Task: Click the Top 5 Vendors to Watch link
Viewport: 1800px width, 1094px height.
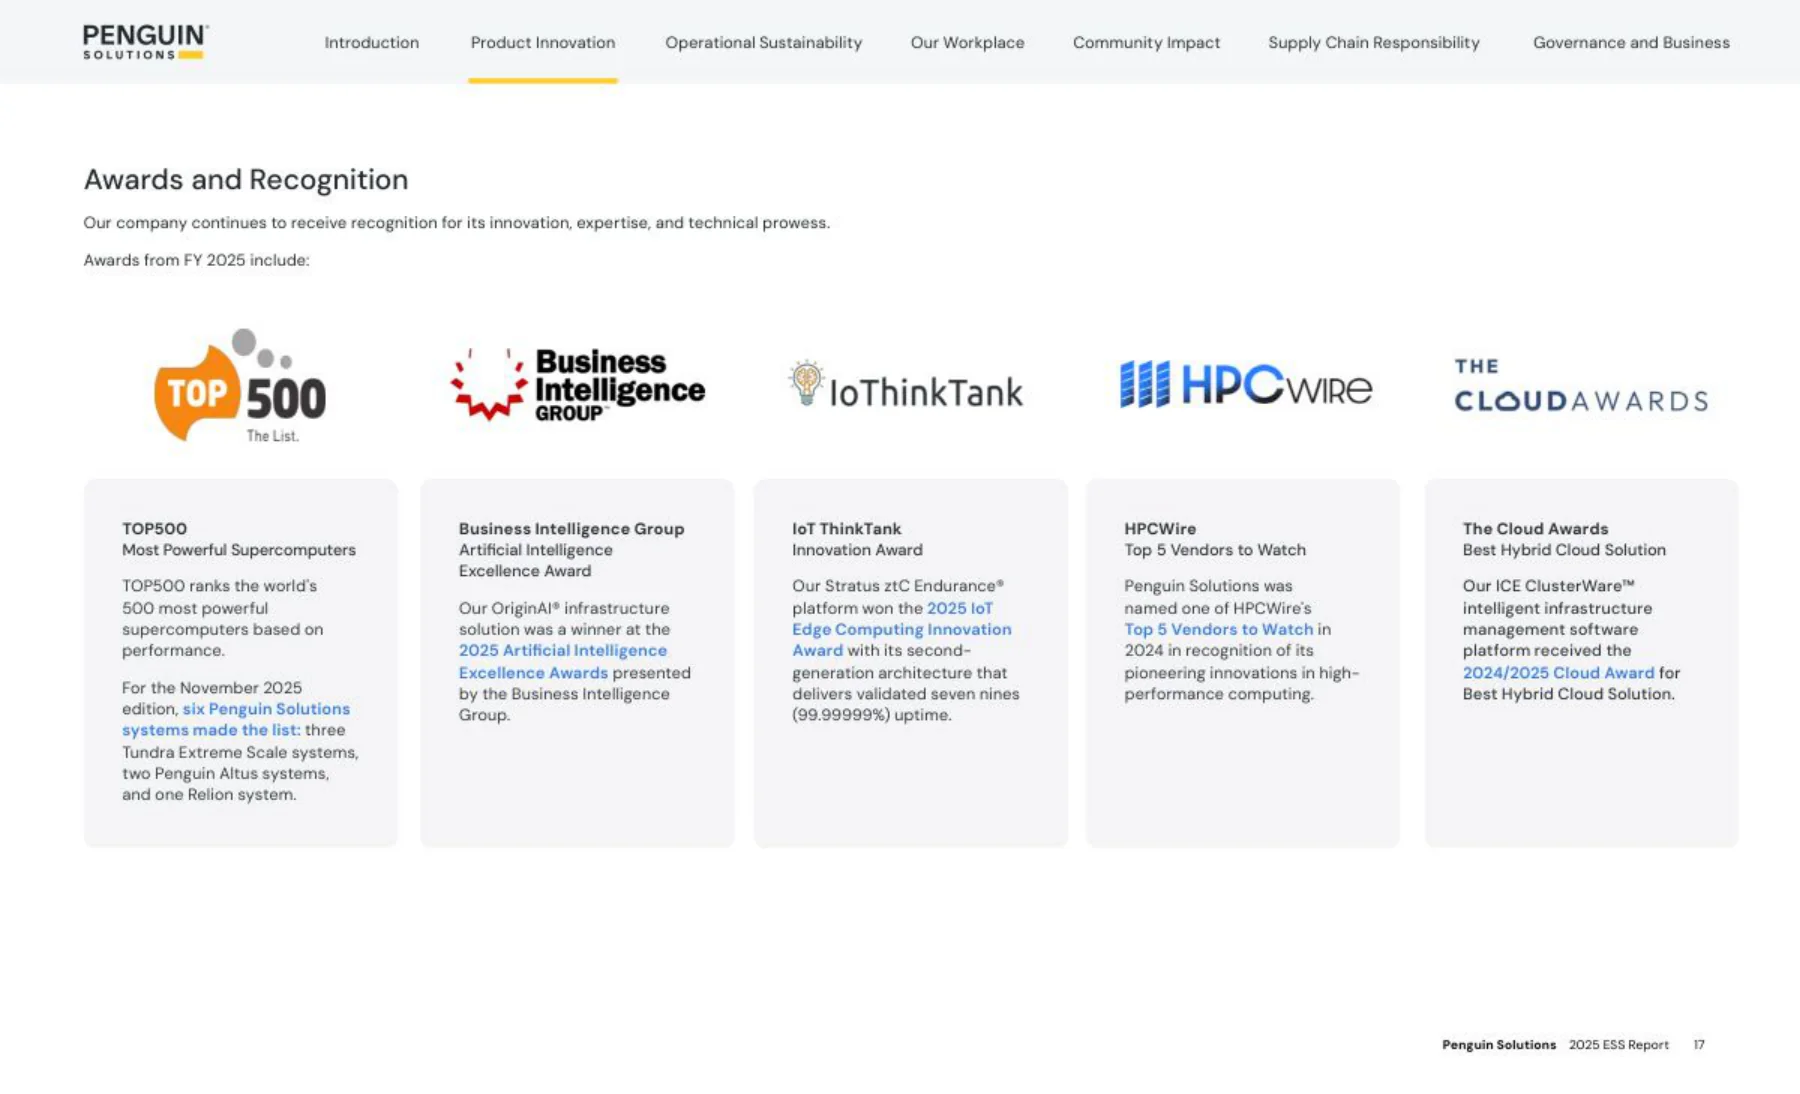Action: tap(1218, 629)
